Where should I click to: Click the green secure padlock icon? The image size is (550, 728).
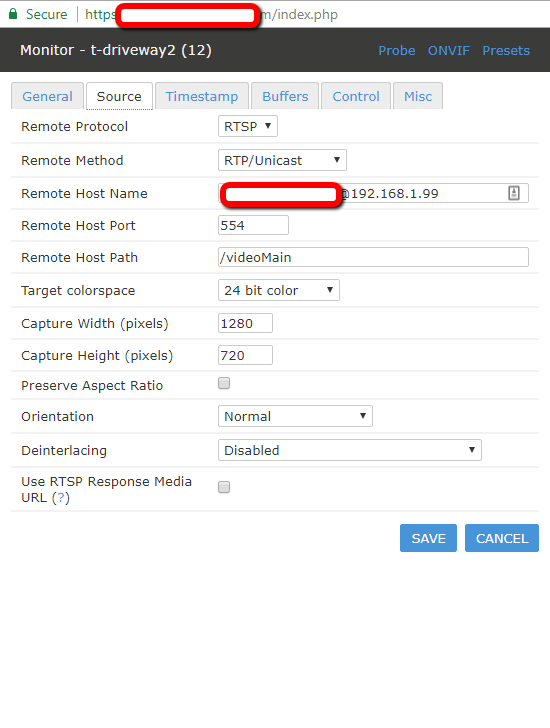point(13,14)
